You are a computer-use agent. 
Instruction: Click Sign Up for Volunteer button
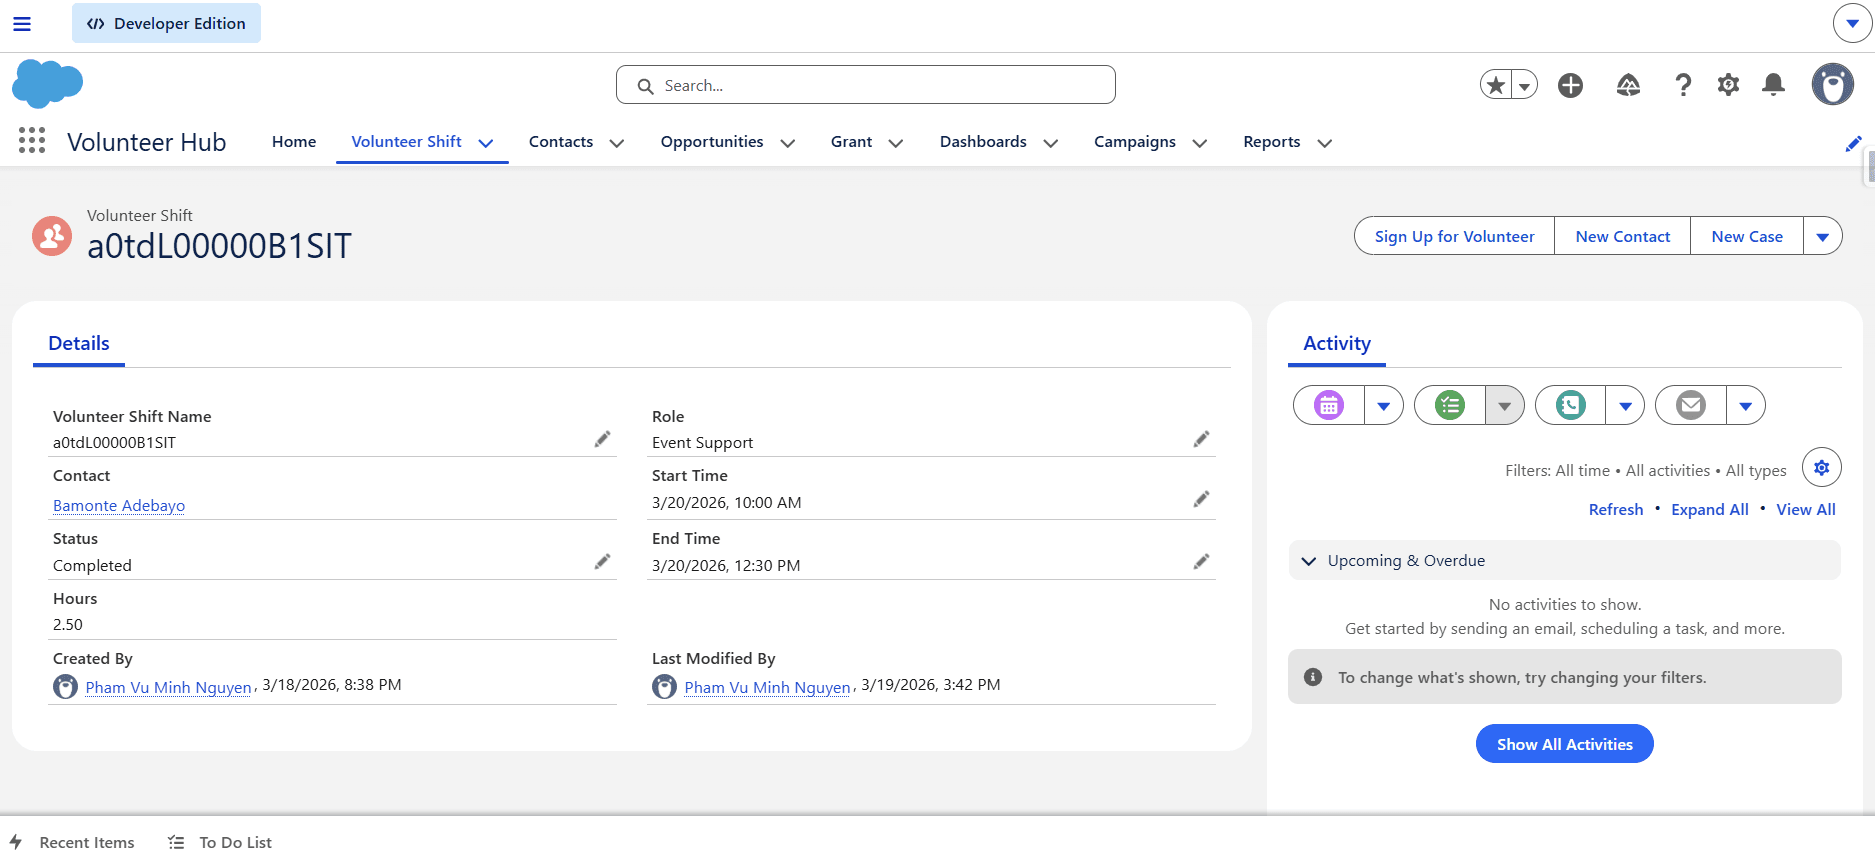point(1454,236)
